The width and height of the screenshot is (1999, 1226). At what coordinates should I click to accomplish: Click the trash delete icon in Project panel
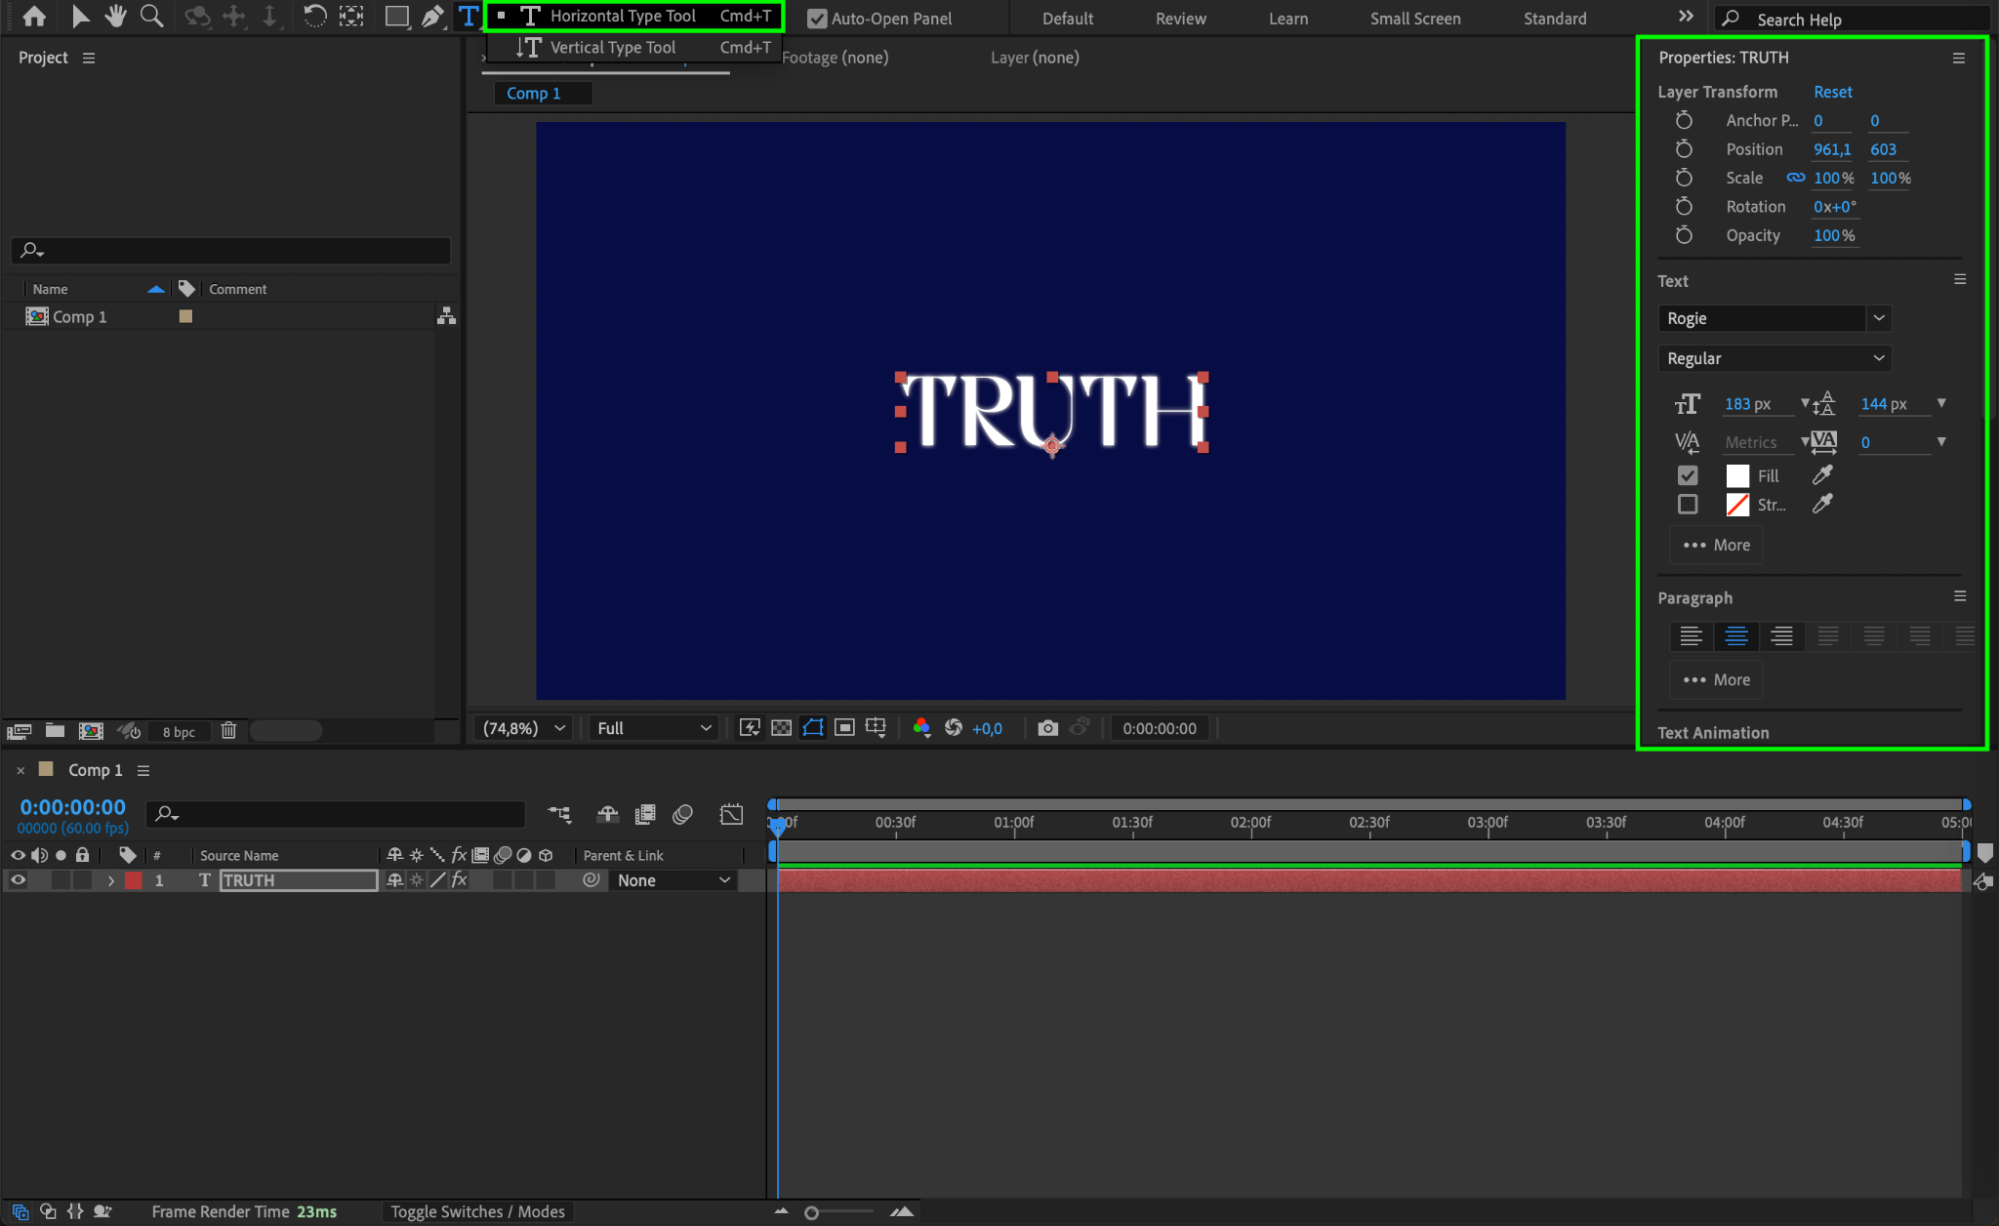click(x=228, y=731)
